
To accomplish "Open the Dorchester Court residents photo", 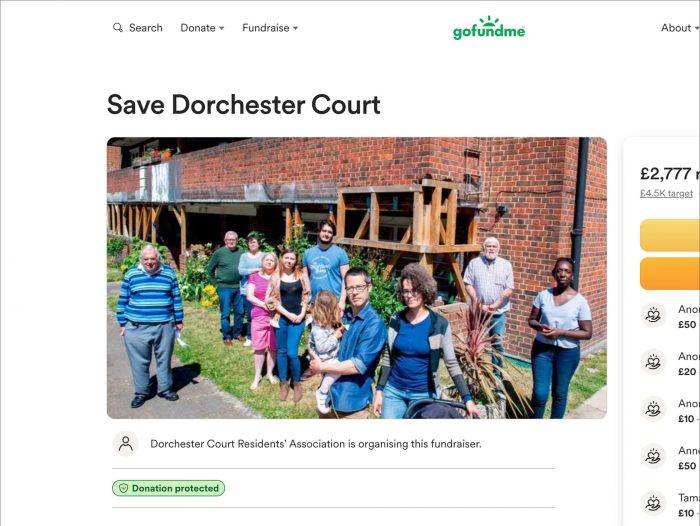I will coord(357,278).
